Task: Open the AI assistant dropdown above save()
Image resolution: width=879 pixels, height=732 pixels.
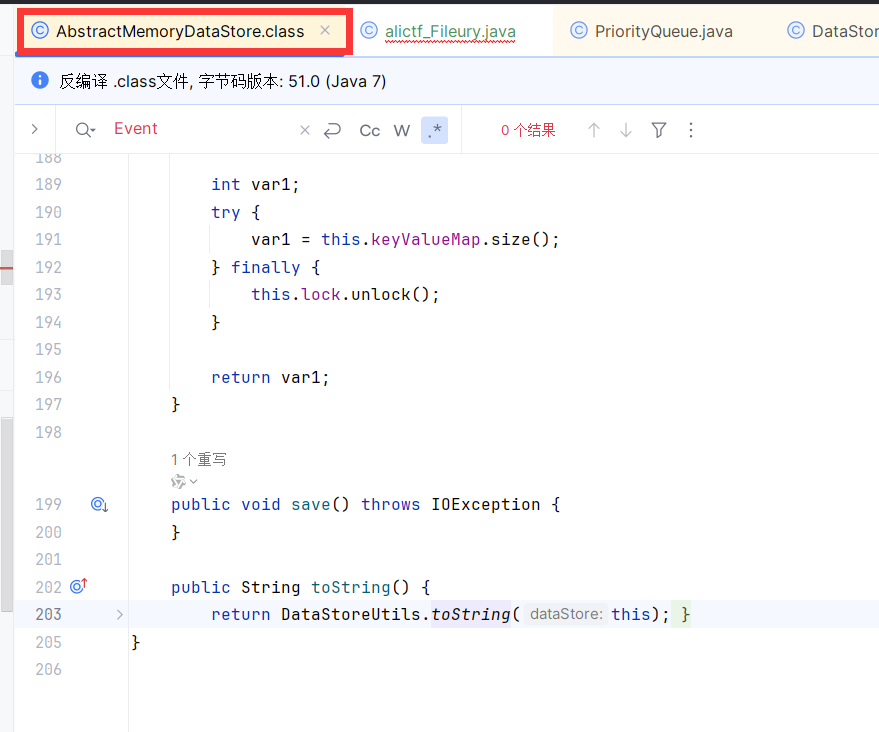Action: coord(184,481)
